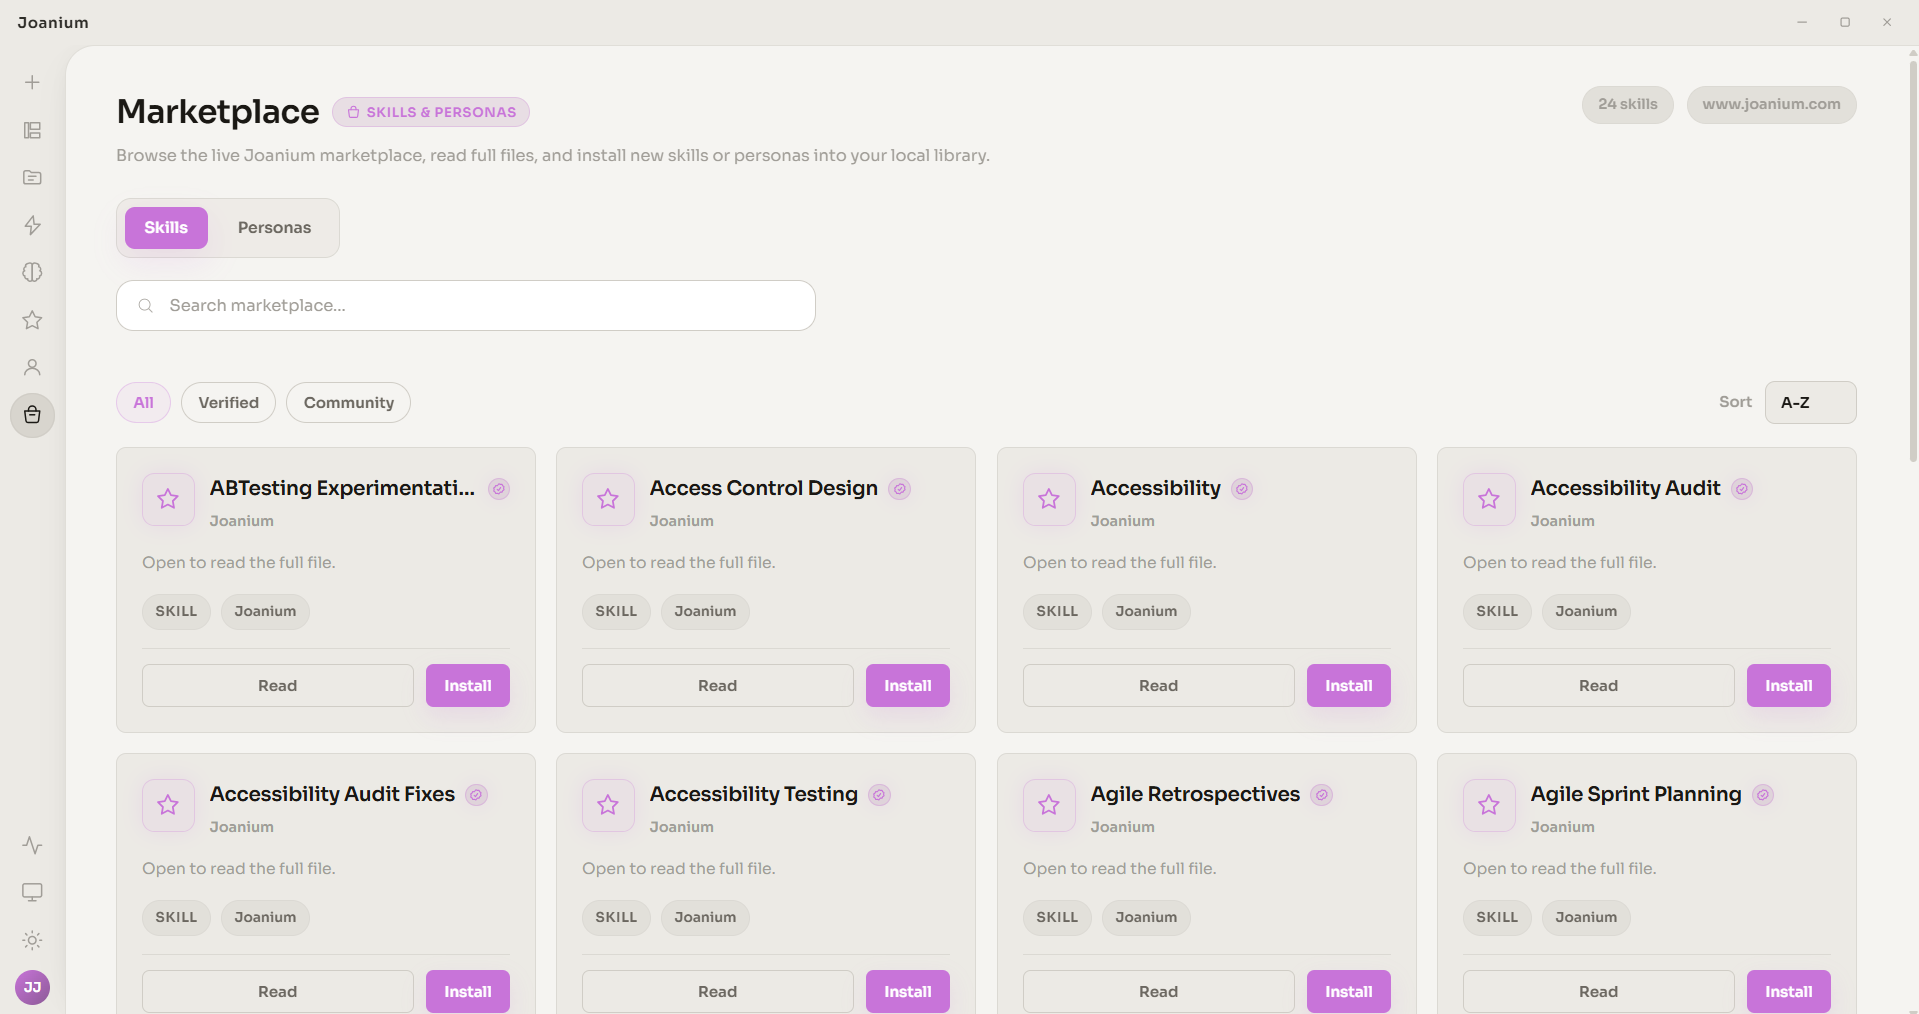Click the plus new chat icon in sidebar
1919x1014 pixels.
point(32,82)
